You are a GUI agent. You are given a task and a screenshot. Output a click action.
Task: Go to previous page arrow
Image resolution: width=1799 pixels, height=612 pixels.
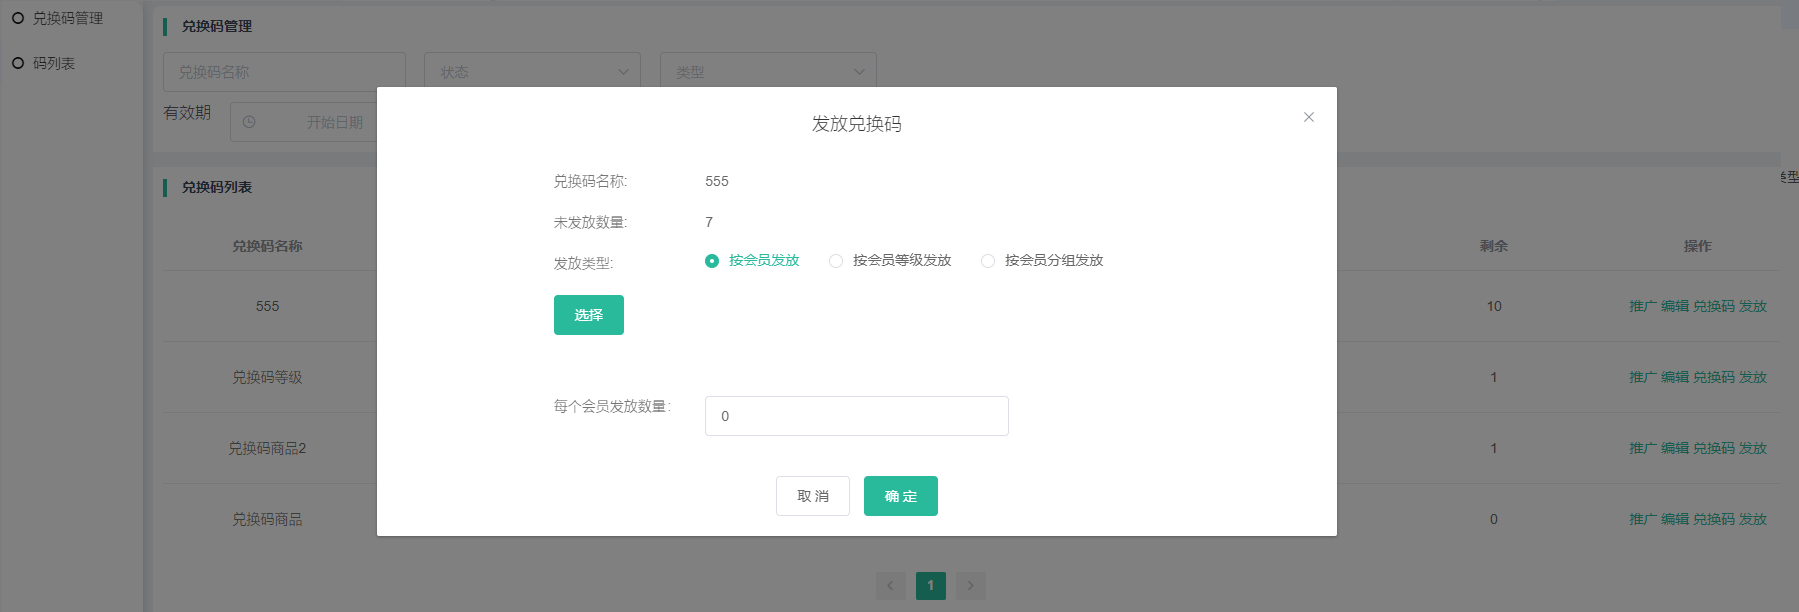[890, 586]
